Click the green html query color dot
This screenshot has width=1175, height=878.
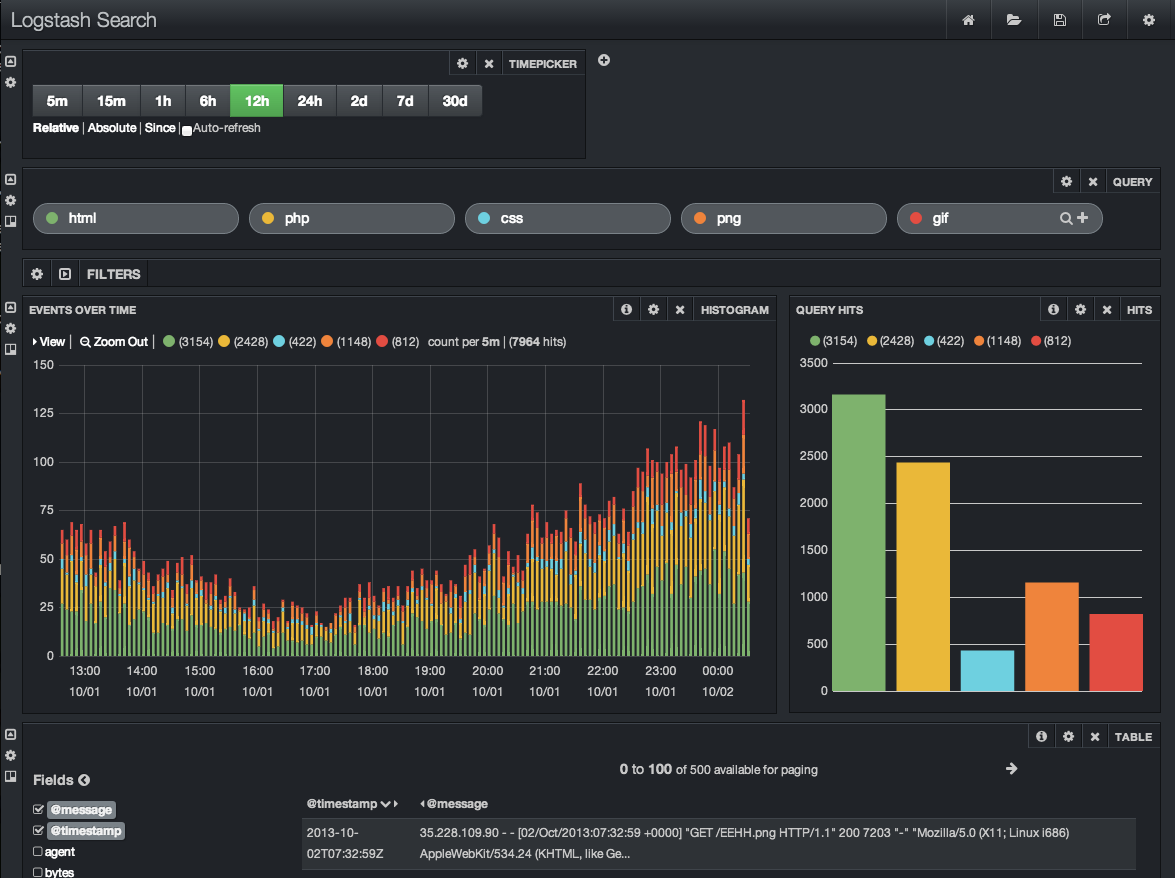click(53, 218)
